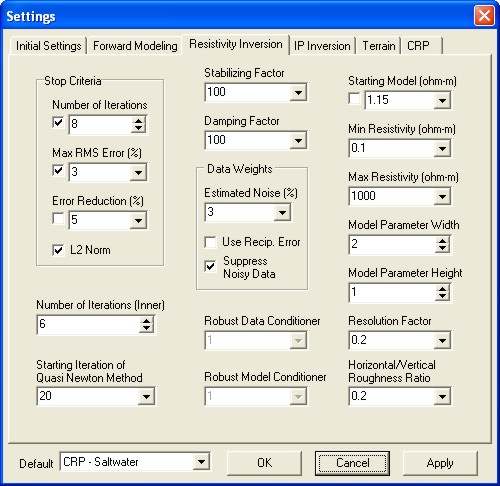Click the Apply button

click(440, 463)
